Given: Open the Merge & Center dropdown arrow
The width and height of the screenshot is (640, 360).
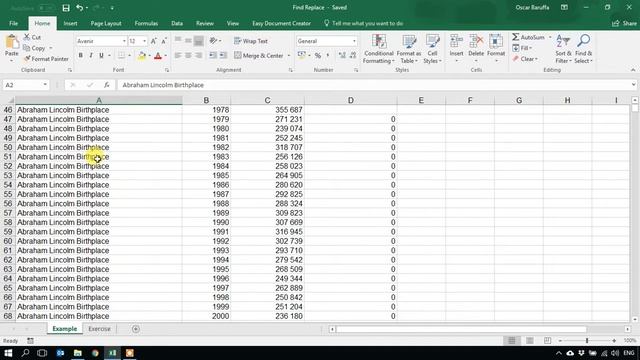Looking at the screenshot, I should 289,56.
